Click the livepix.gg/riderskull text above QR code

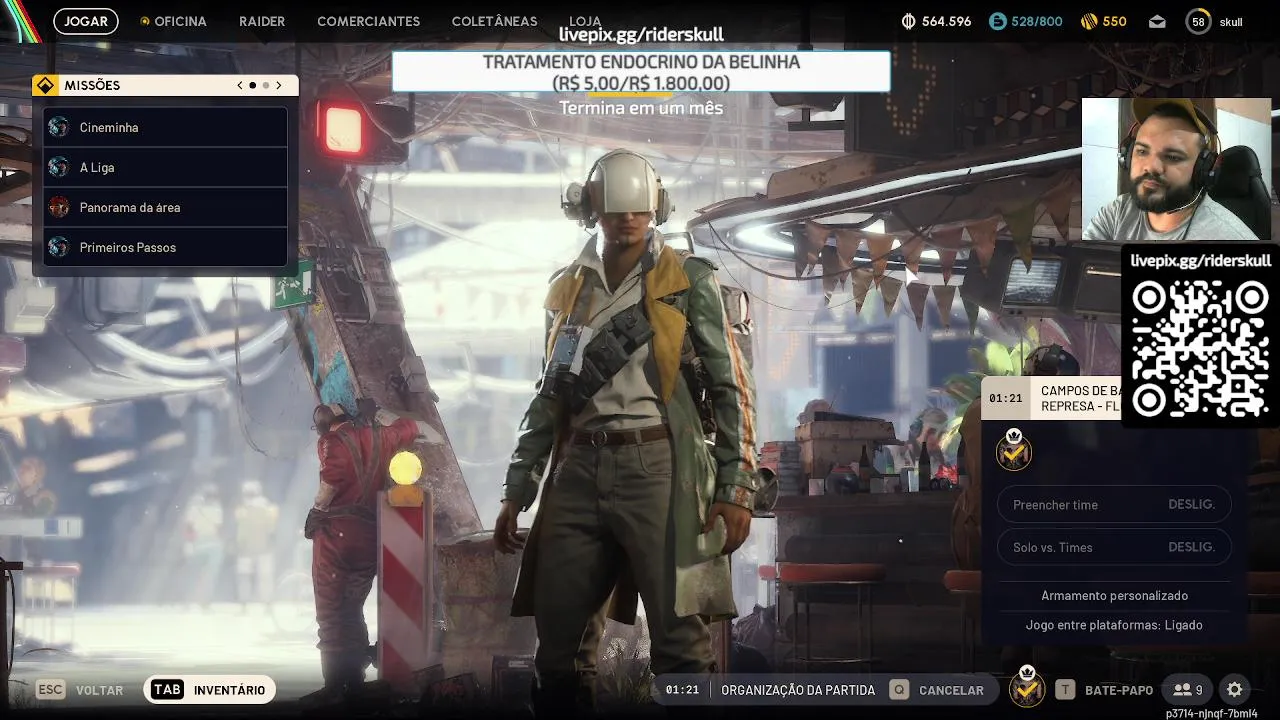click(x=1200, y=261)
